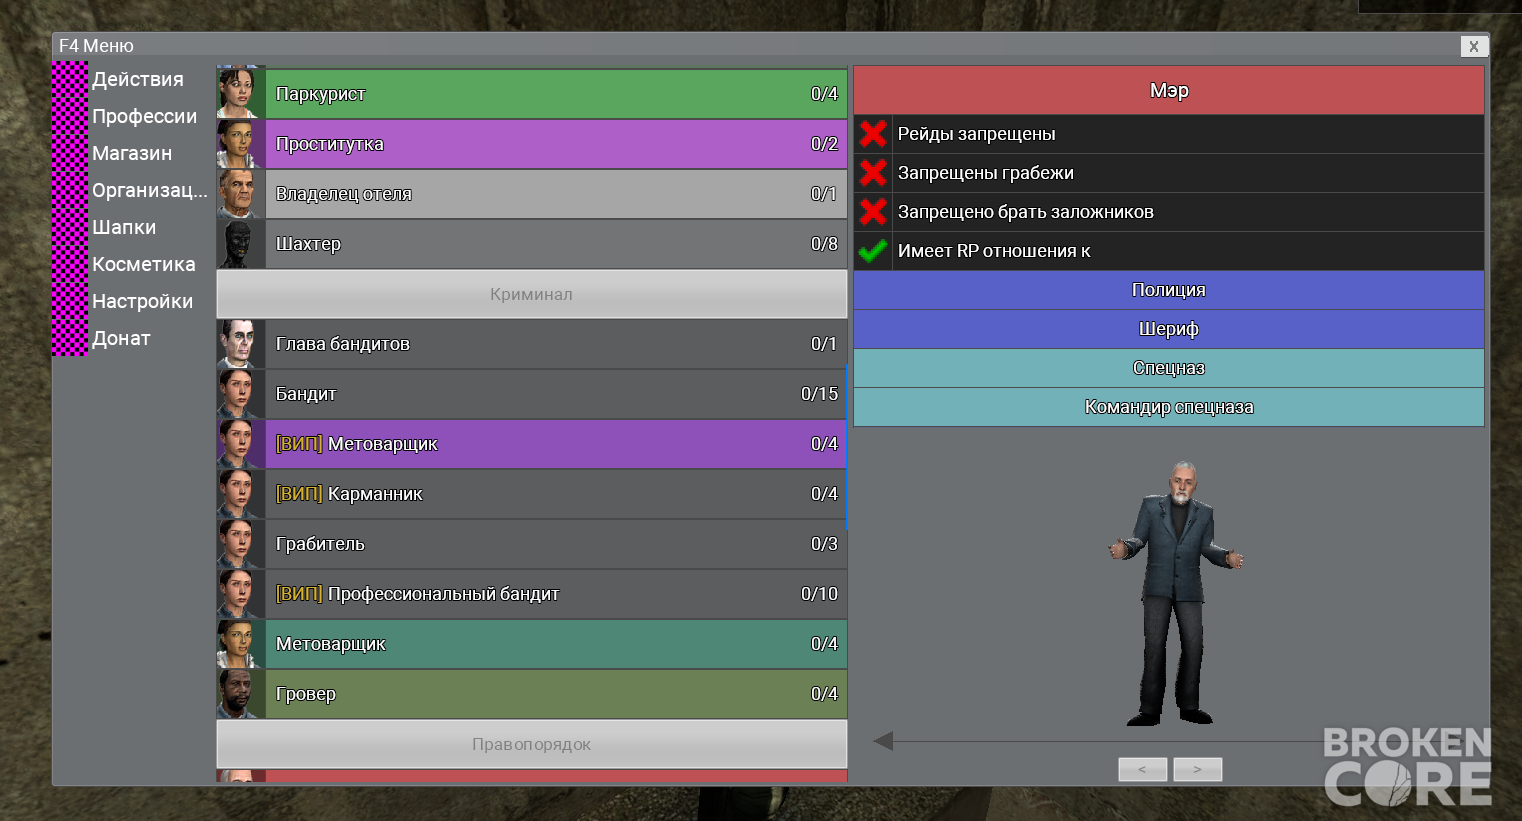The height and width of the screenshot is (821, 1522).
Task: Choose the [ВИП] Карманник job
Action: [x=532, y=494]
